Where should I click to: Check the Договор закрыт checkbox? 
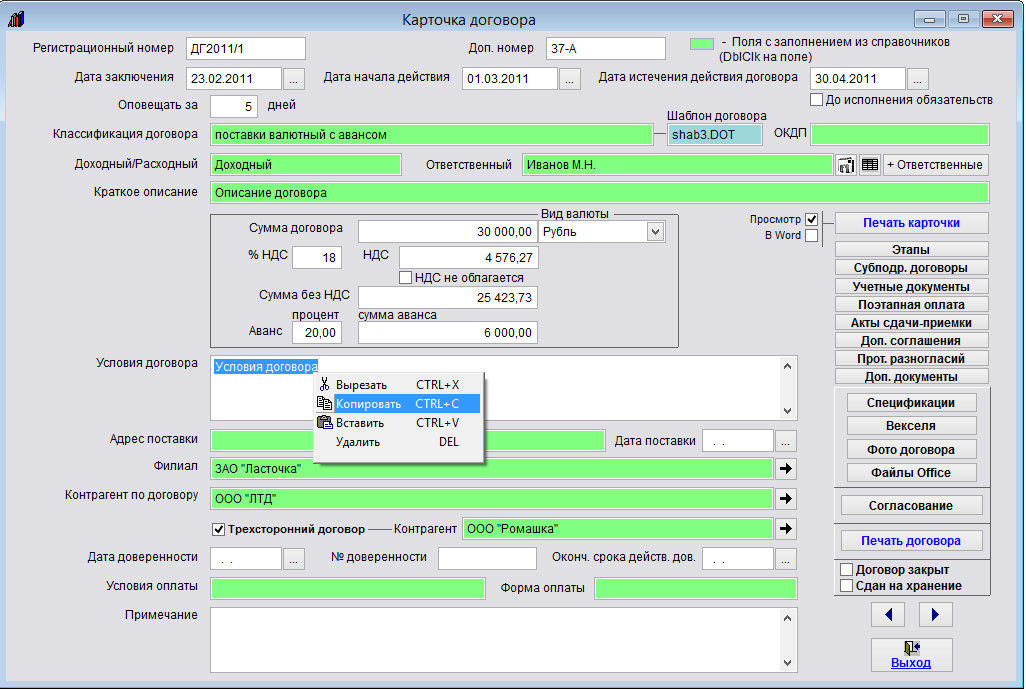pos(846,570)
